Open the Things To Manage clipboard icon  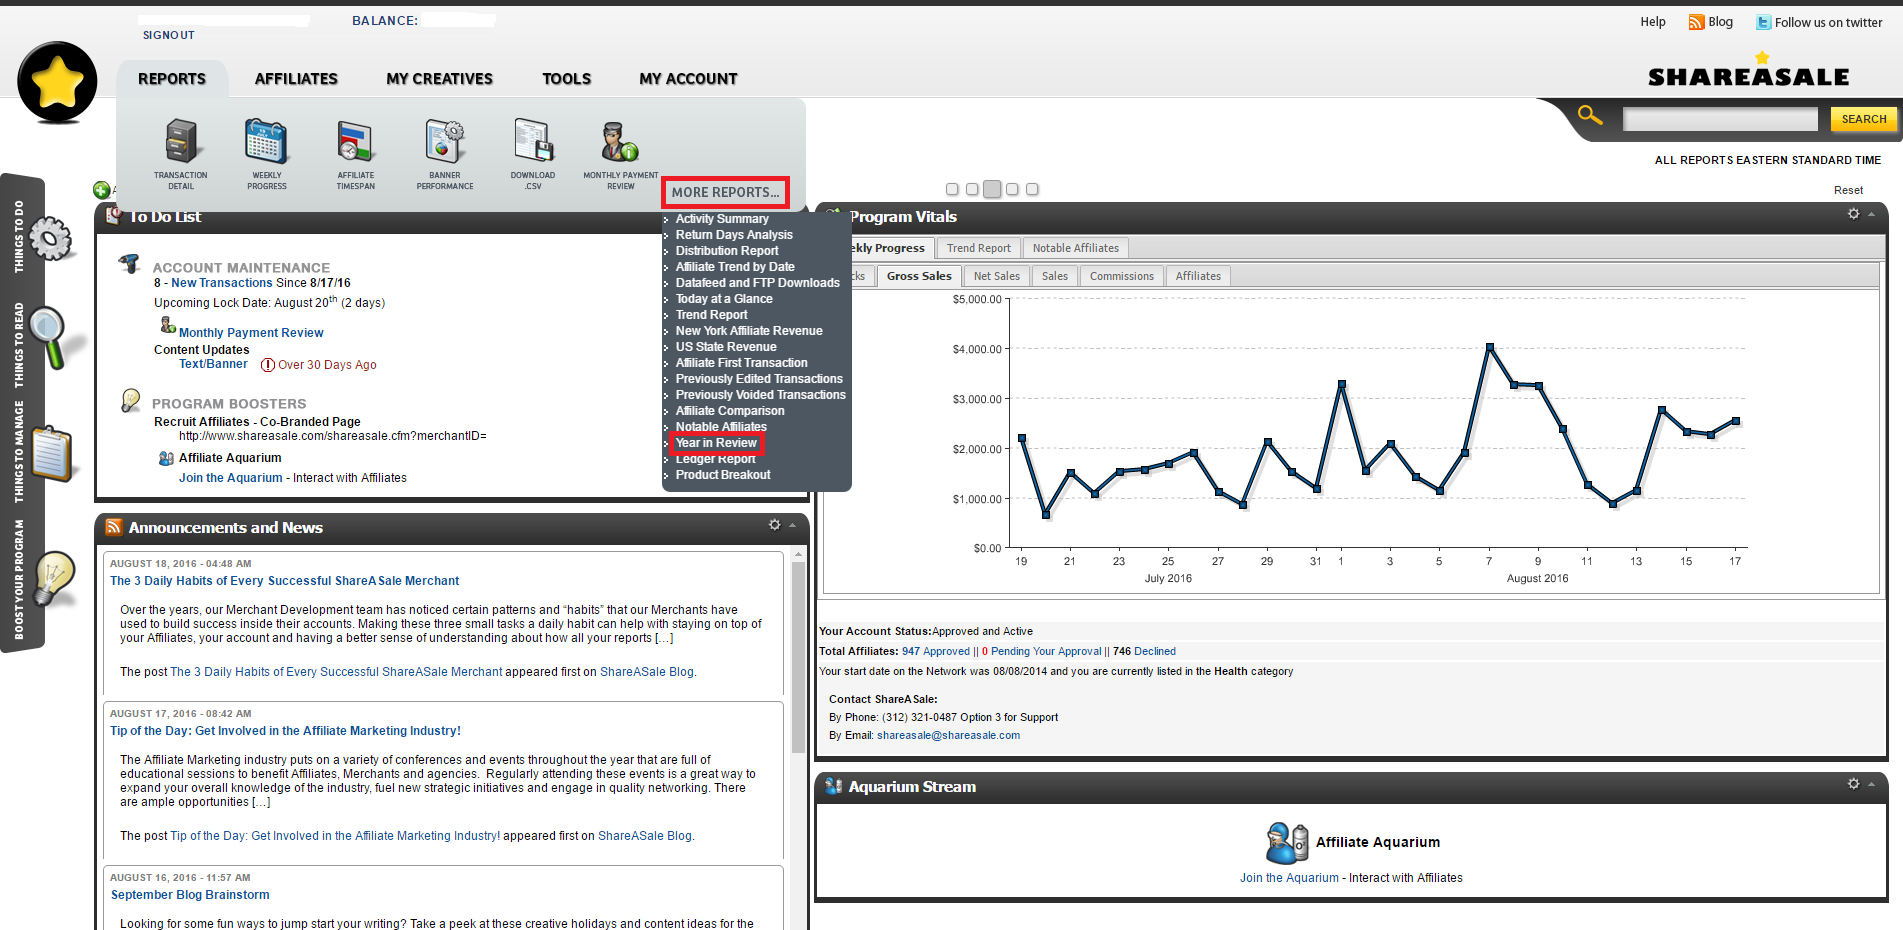tap(51, 454)
